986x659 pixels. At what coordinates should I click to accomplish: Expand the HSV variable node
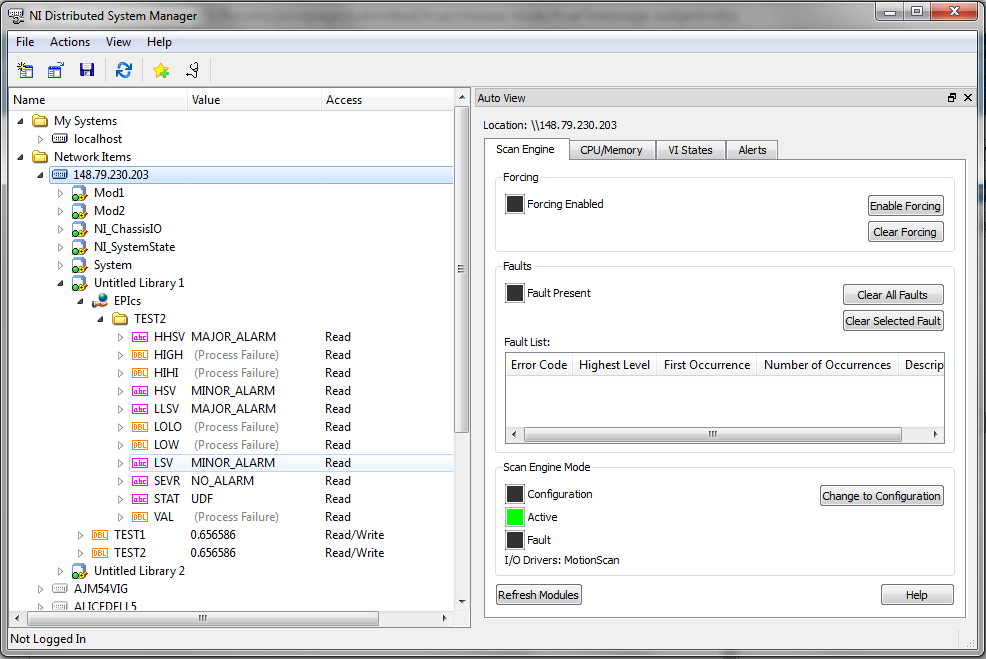pos(120,391)
